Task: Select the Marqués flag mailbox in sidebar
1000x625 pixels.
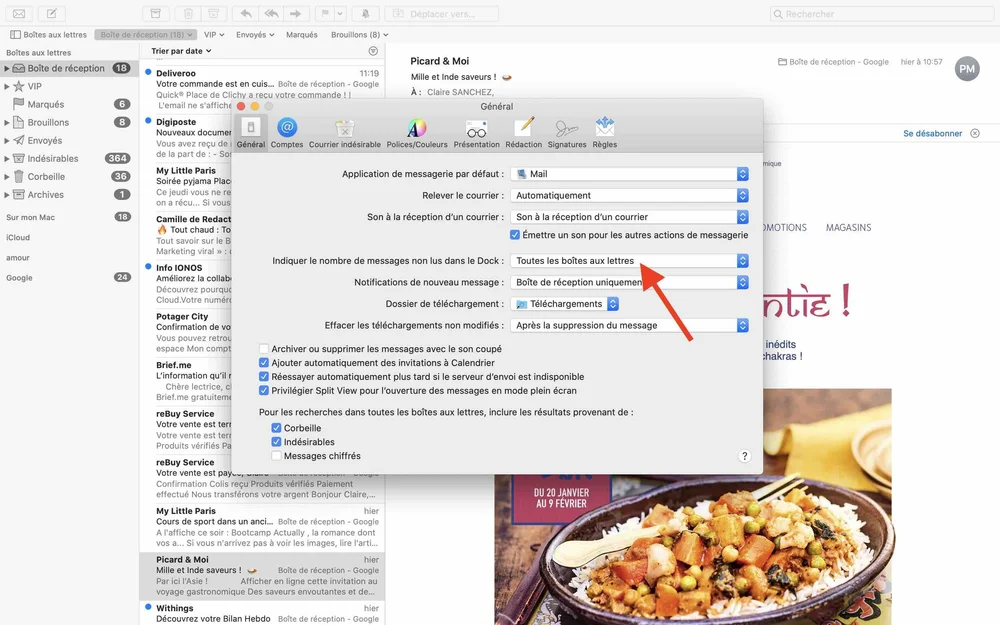Action: pos(69,104)
